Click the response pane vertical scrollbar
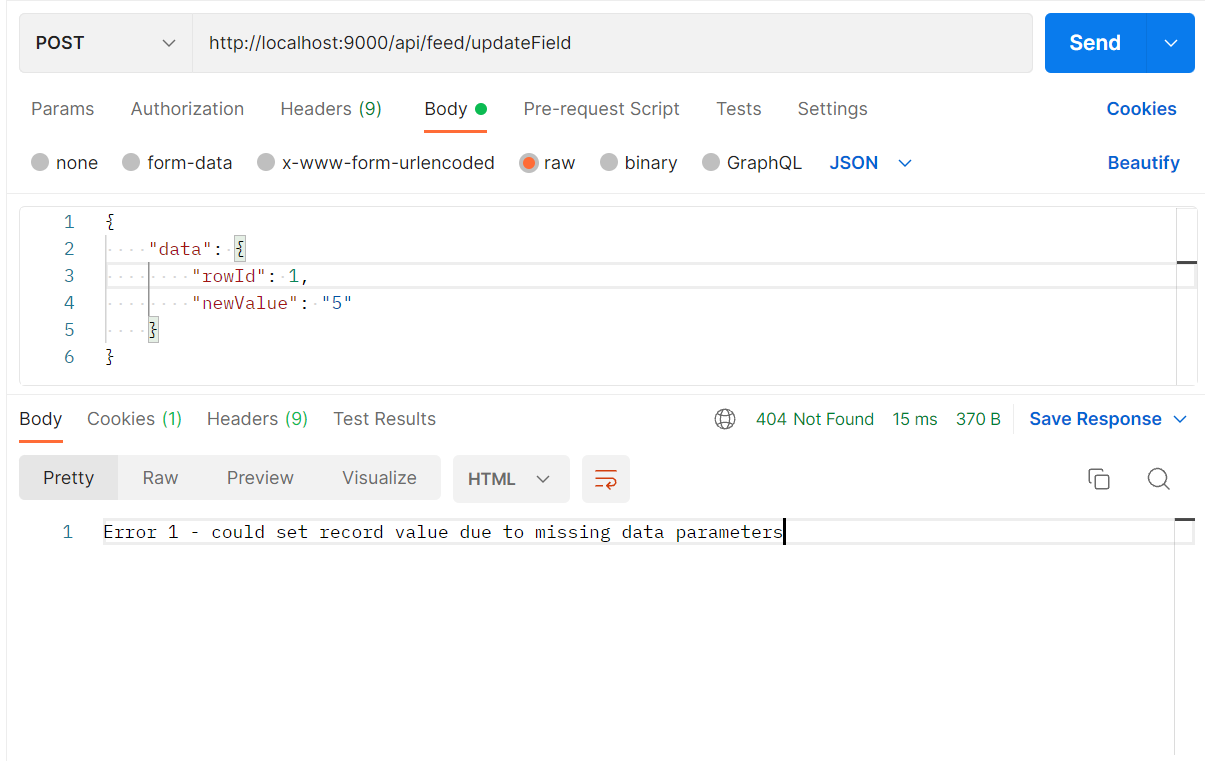Image resolution: width=1205 pixels, height=761 pixels. (x=1185, y=636)
